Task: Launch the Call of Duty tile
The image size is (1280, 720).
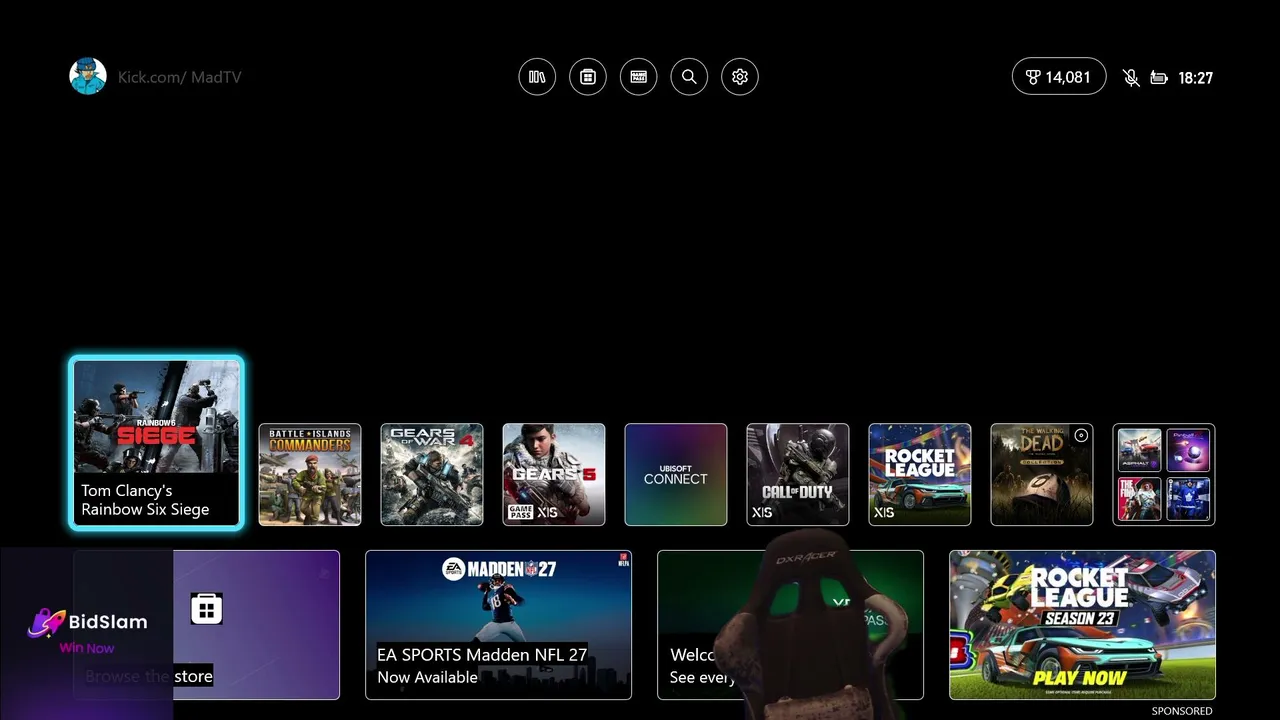Action: [x=798, y=474]
